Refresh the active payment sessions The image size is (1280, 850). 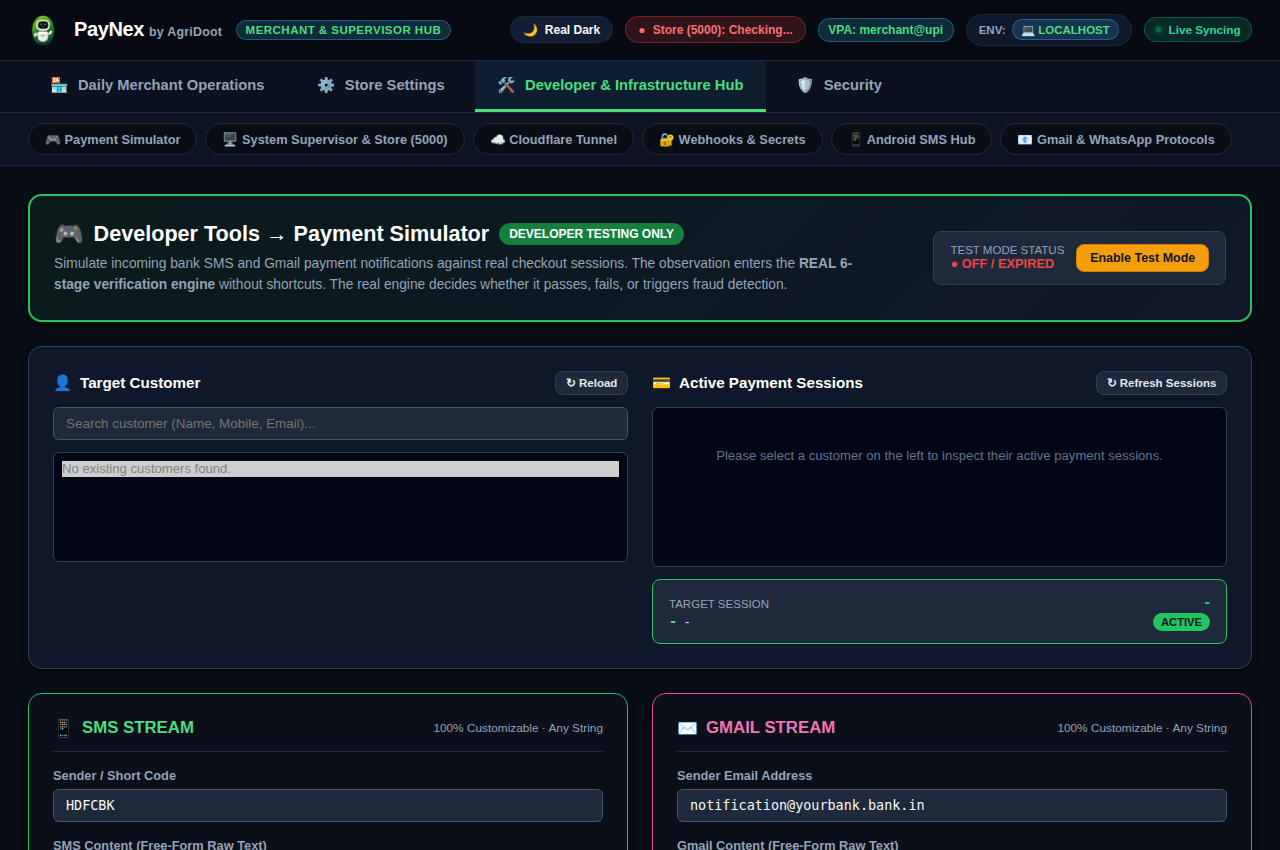[x=1161, y=383]
